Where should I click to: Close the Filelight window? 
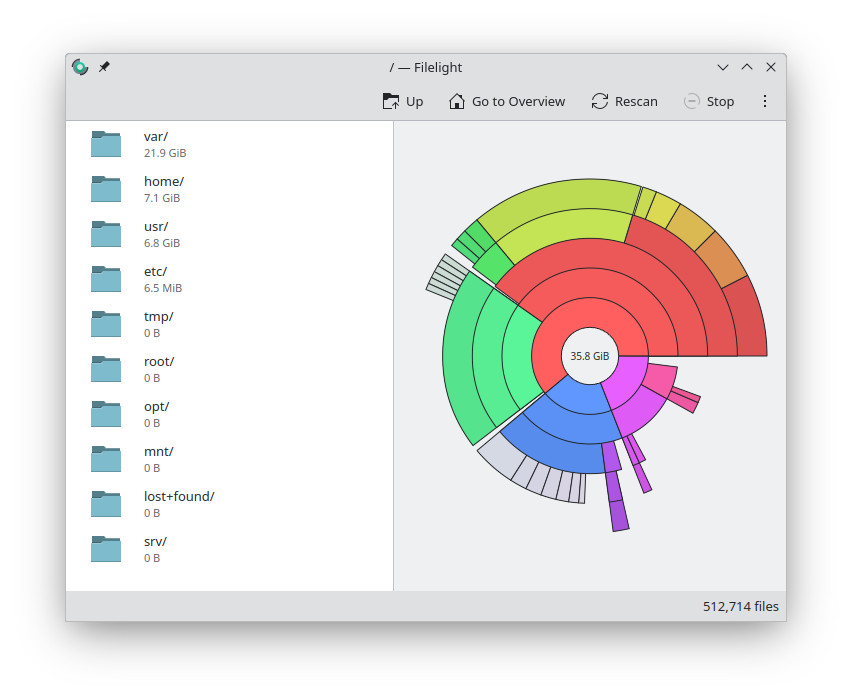coord(771,67)
